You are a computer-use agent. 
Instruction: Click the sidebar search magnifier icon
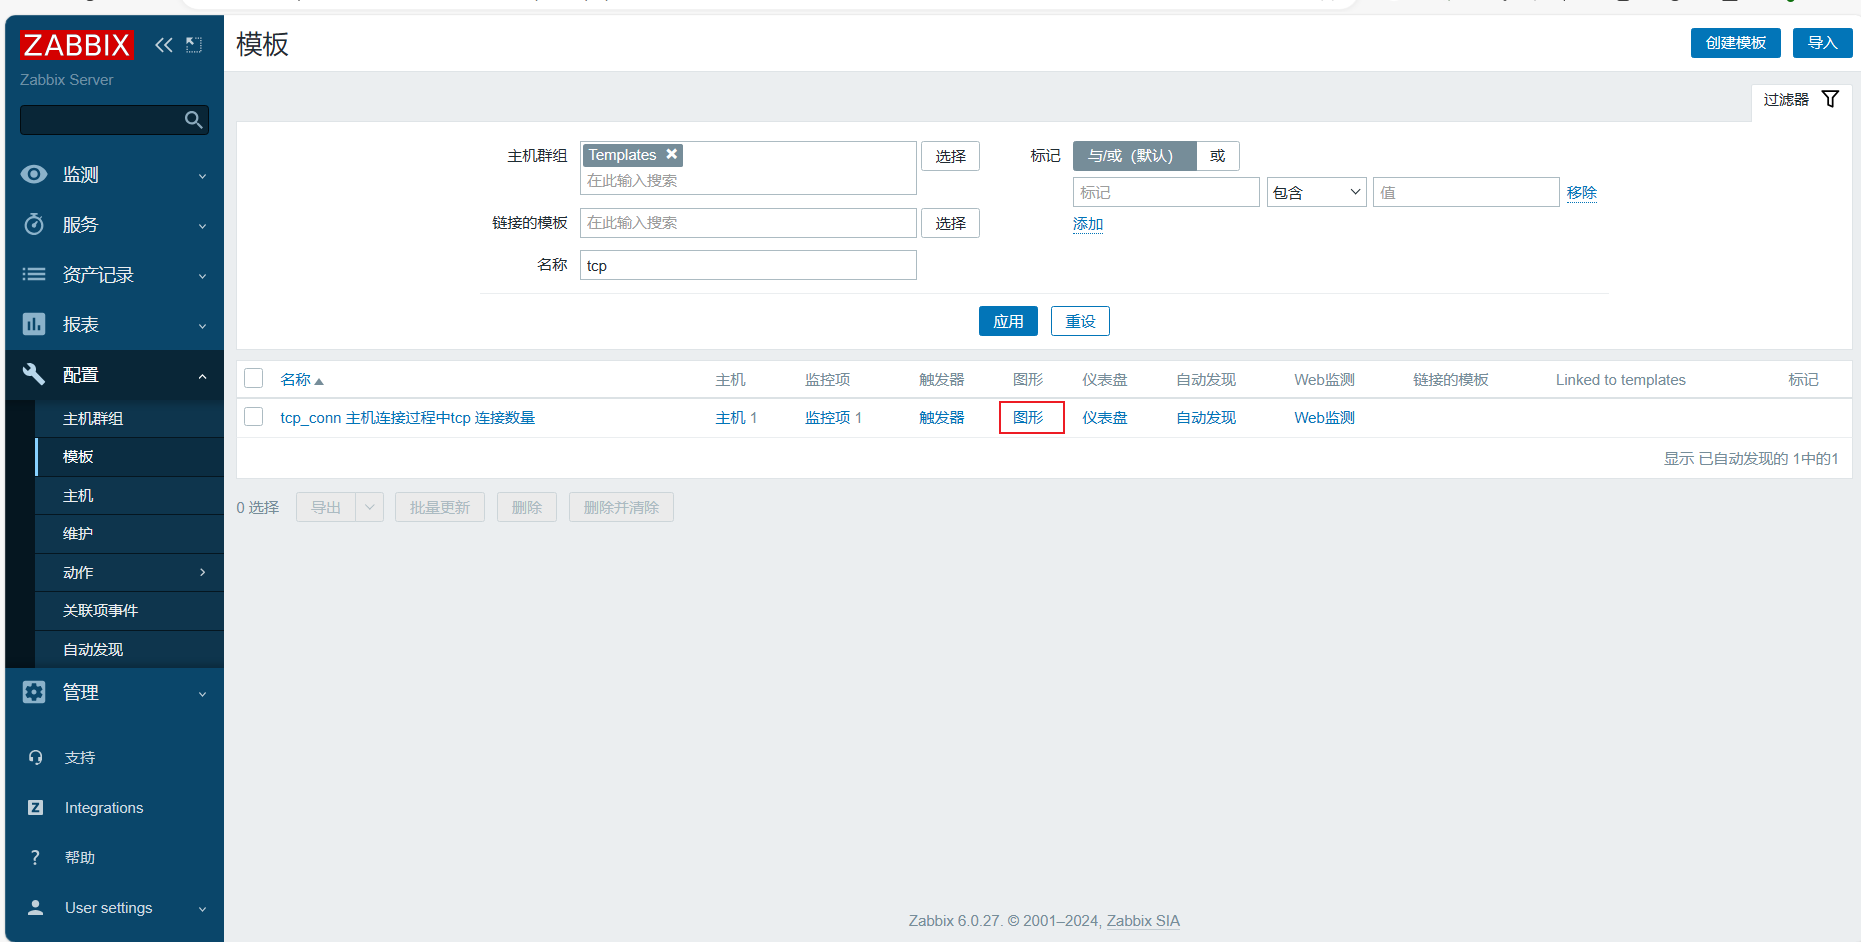click(194, 120)
